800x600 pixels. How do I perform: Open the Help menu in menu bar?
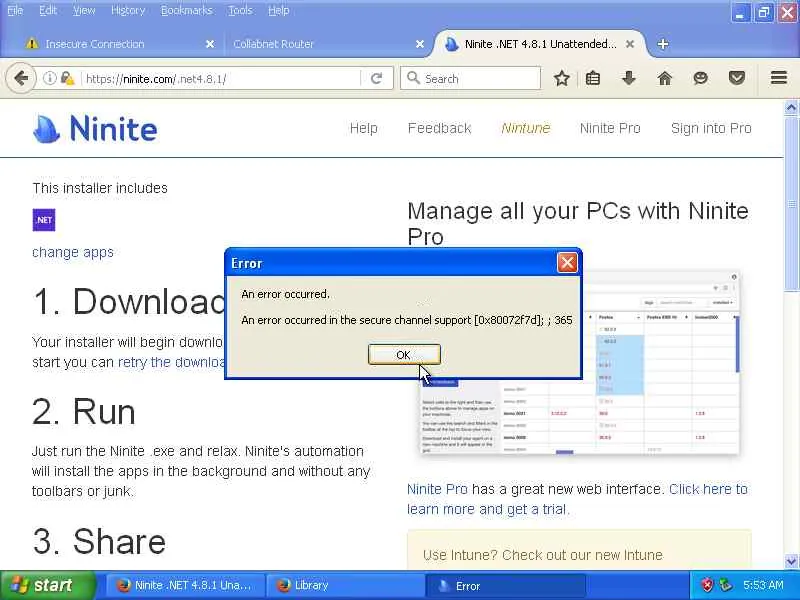[279, 10]
